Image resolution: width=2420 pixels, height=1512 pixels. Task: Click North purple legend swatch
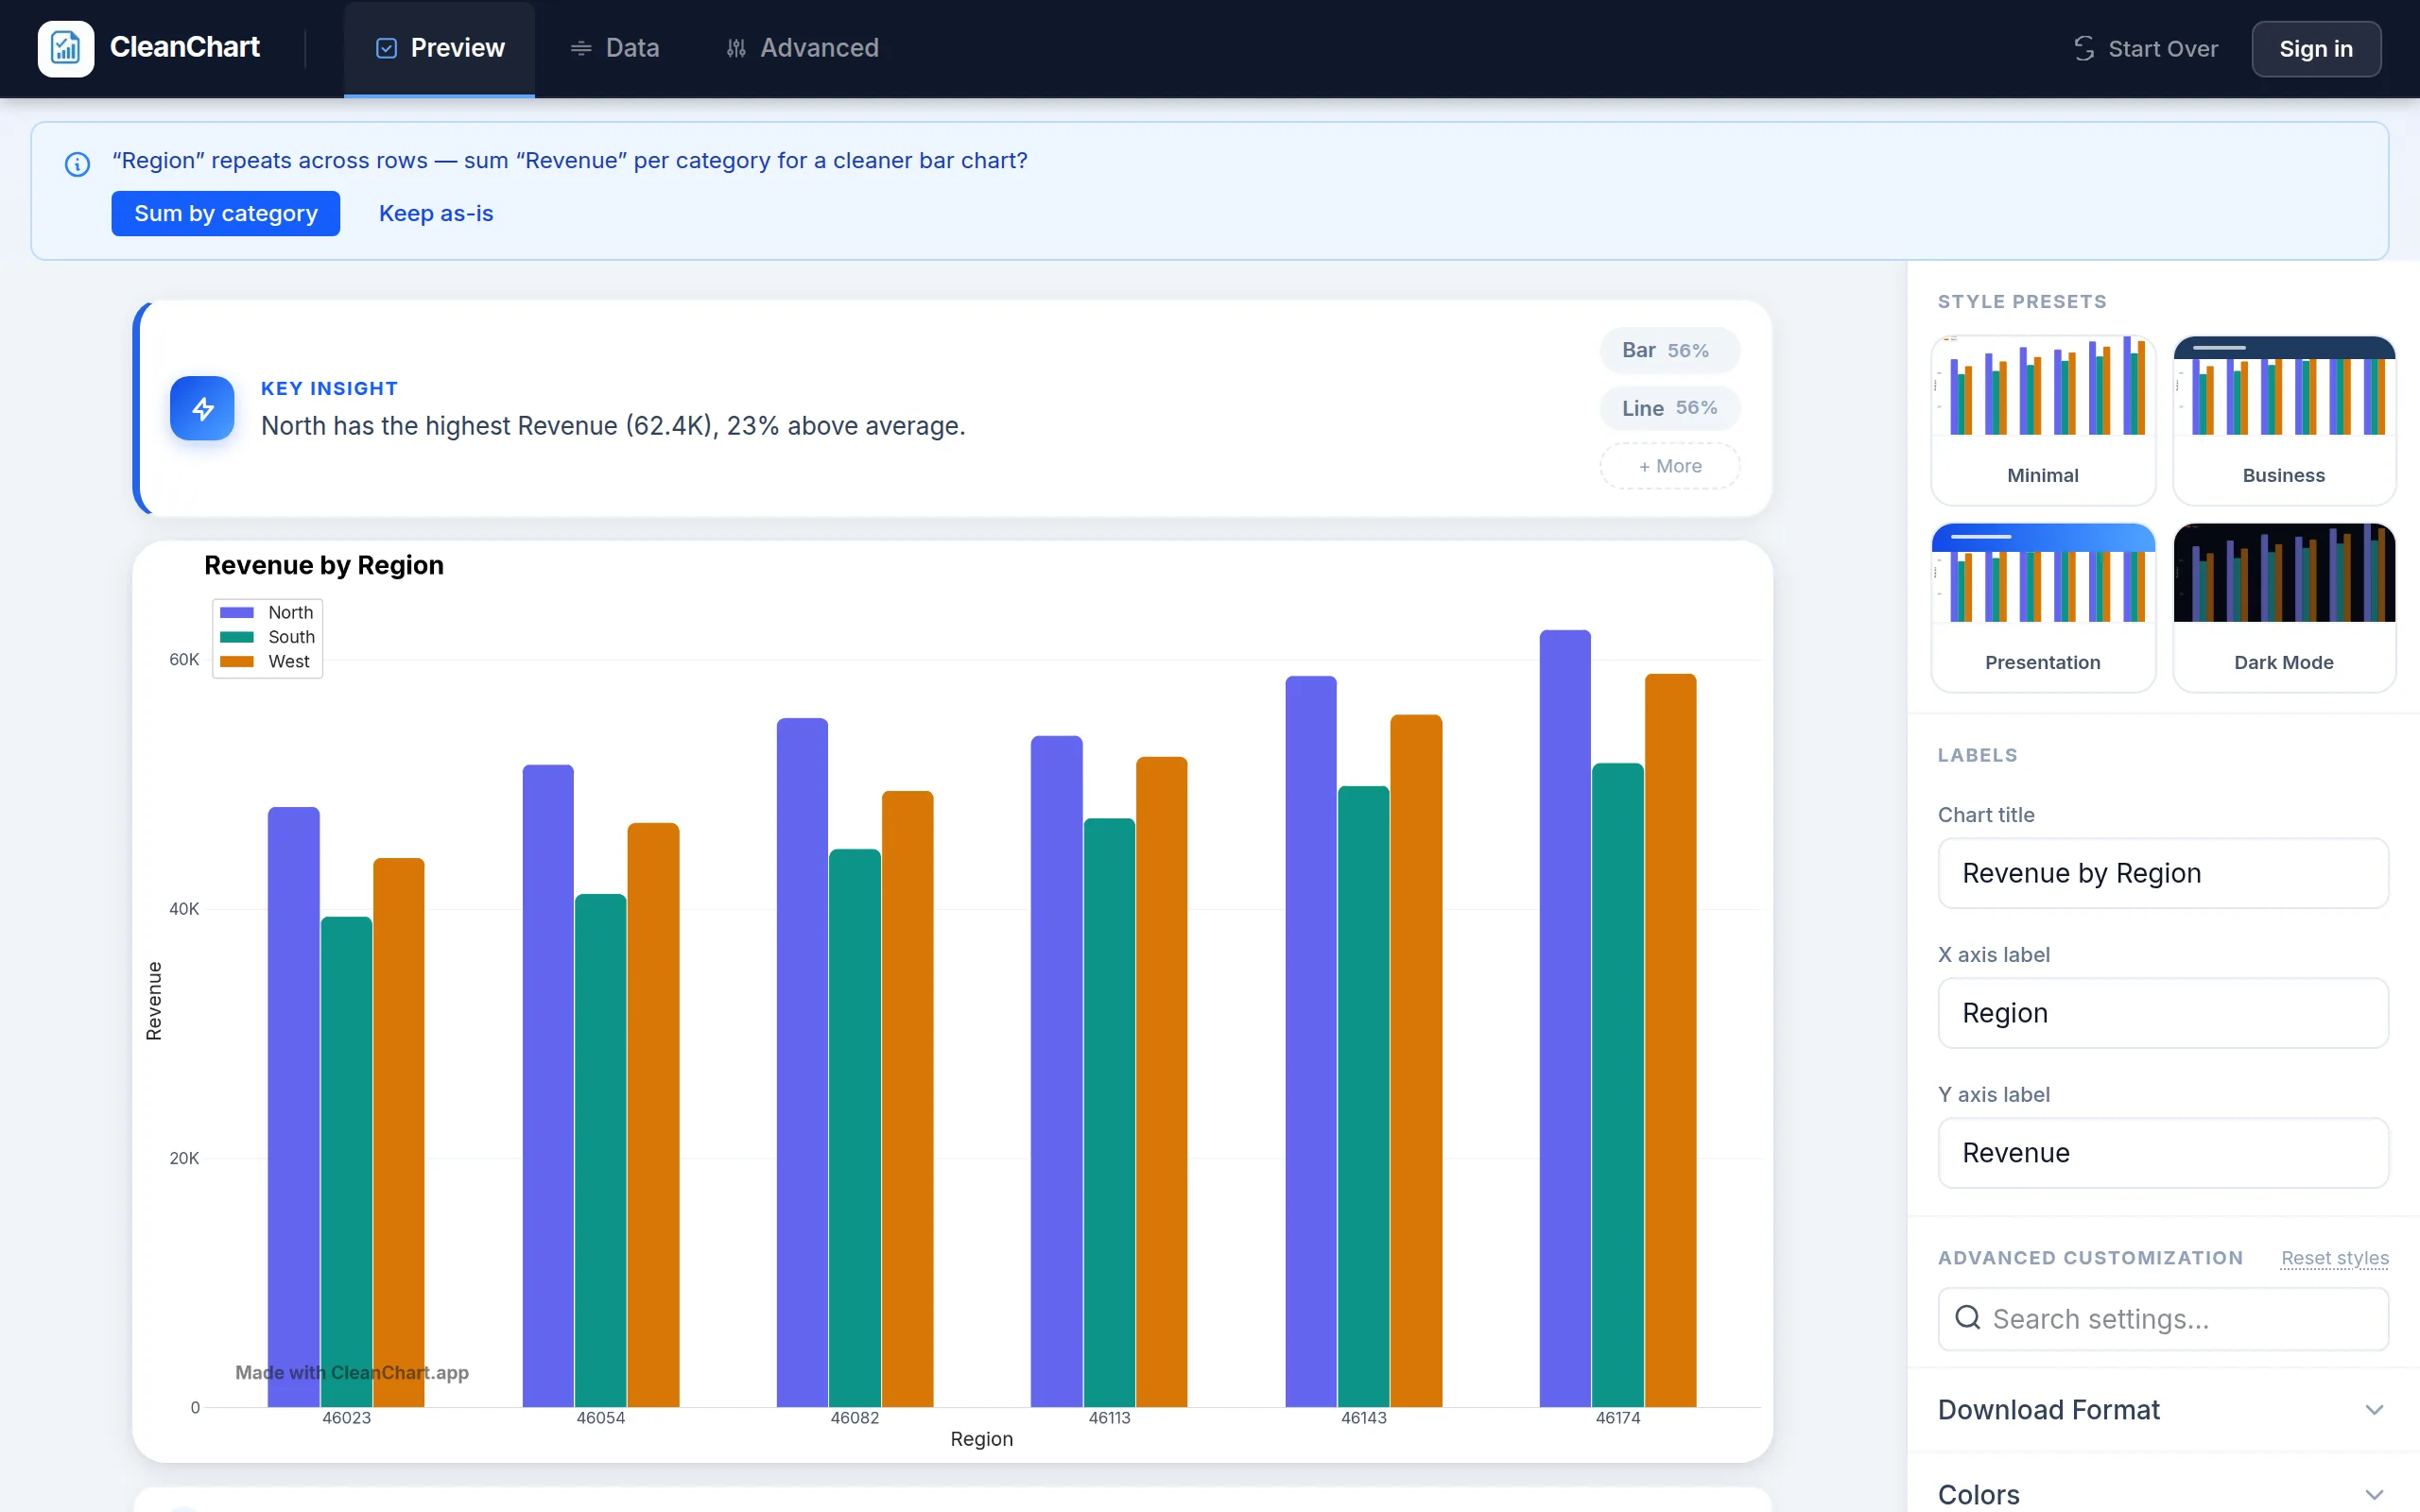tap(237, 612)
